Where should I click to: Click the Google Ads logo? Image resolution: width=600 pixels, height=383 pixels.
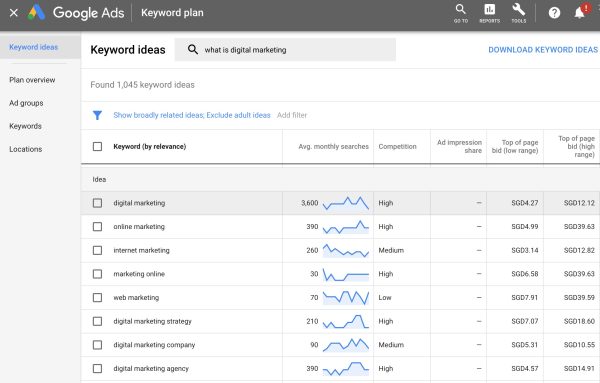click(76, 13)
